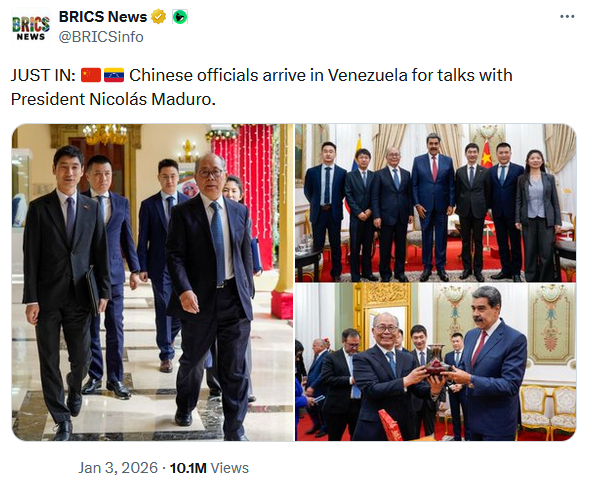Open the @BRICSinfo handle link

click(x=101, y=37)
